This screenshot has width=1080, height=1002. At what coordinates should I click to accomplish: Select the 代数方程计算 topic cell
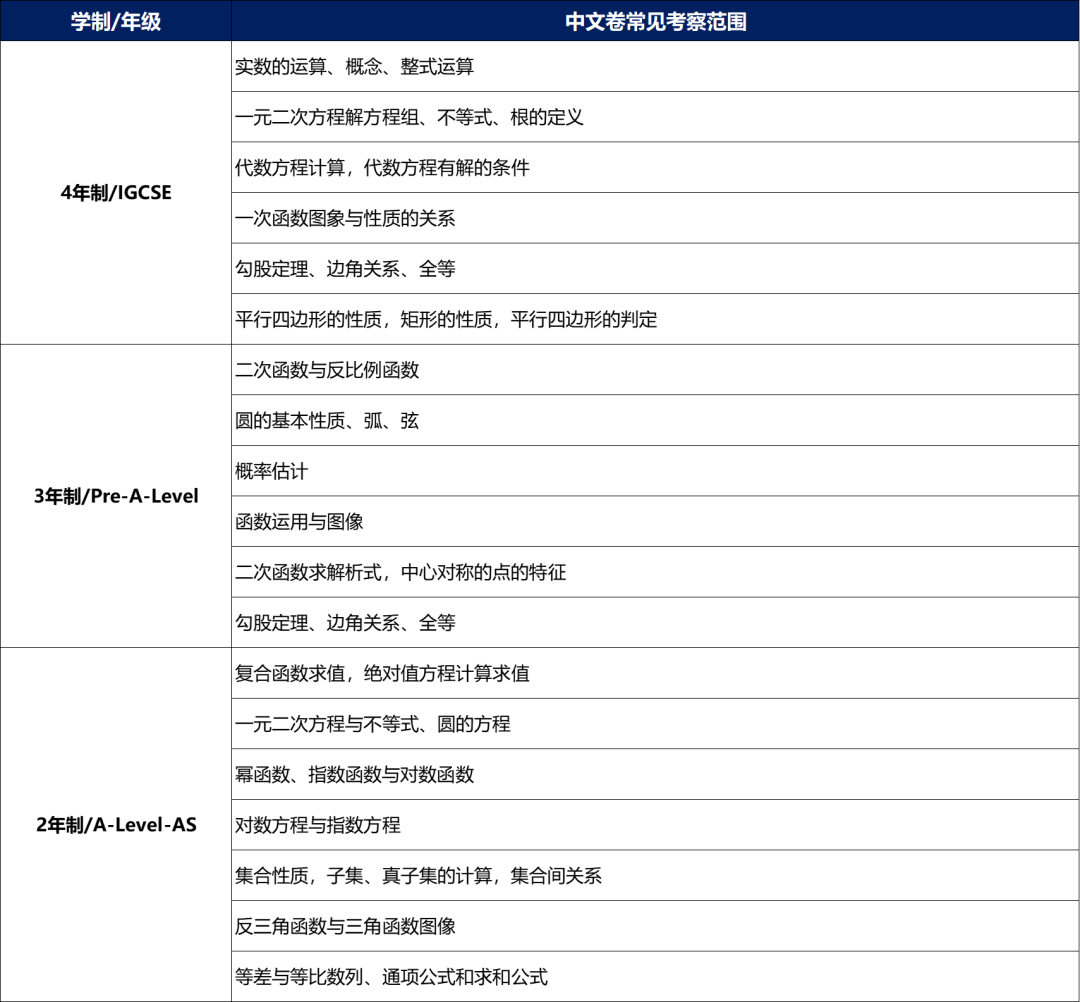coord(382,168)
